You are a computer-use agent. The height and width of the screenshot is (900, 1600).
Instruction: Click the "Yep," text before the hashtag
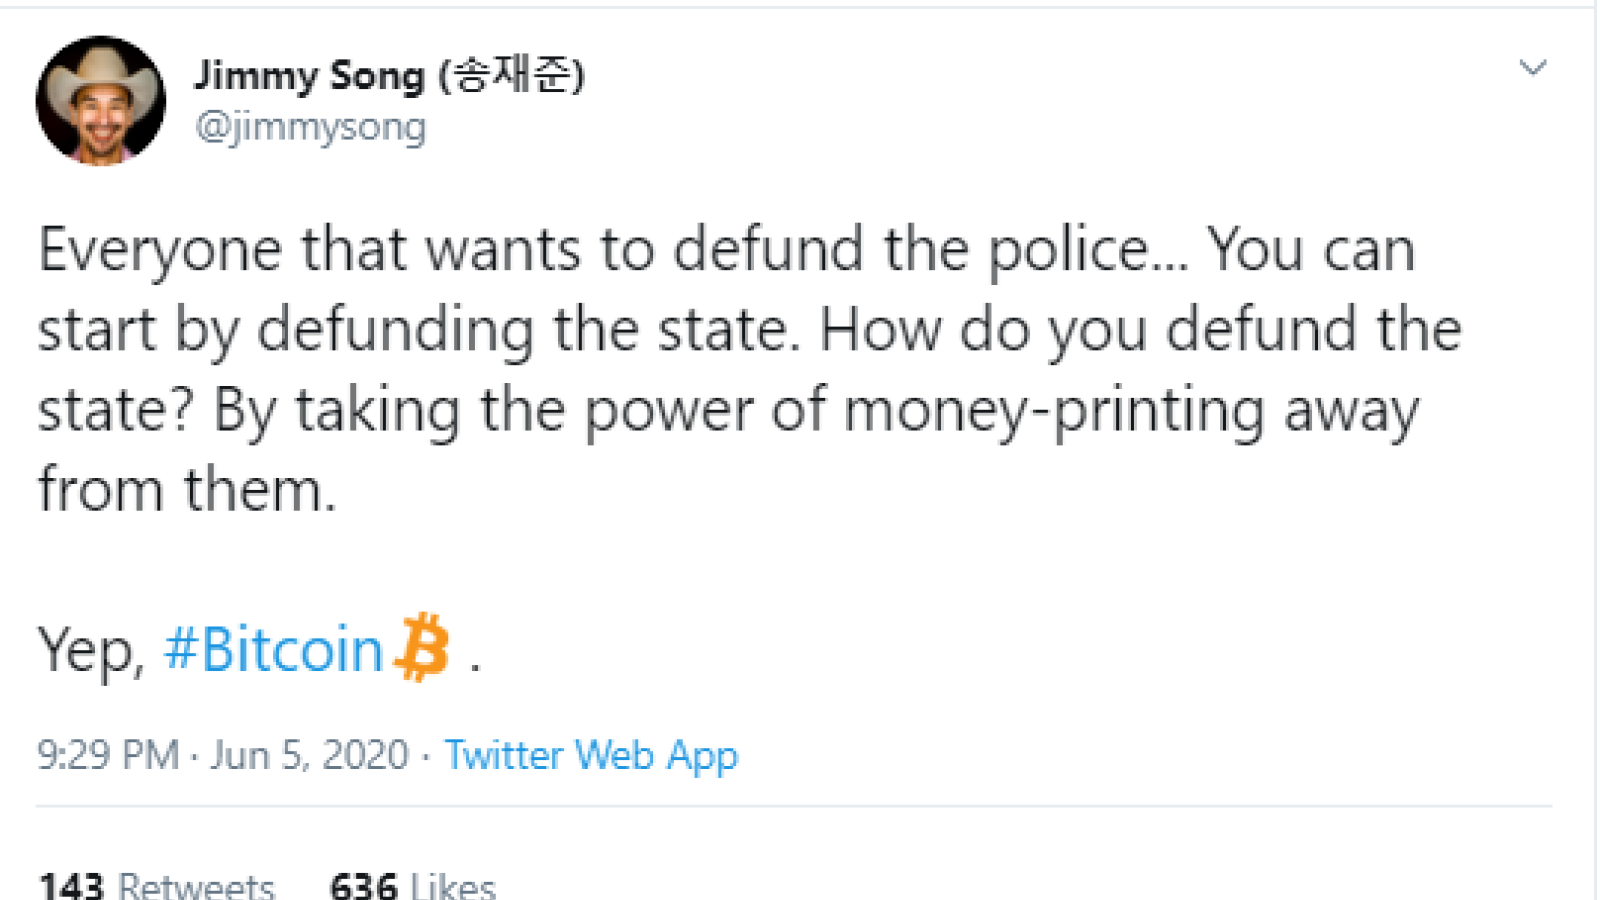[92, 651]
